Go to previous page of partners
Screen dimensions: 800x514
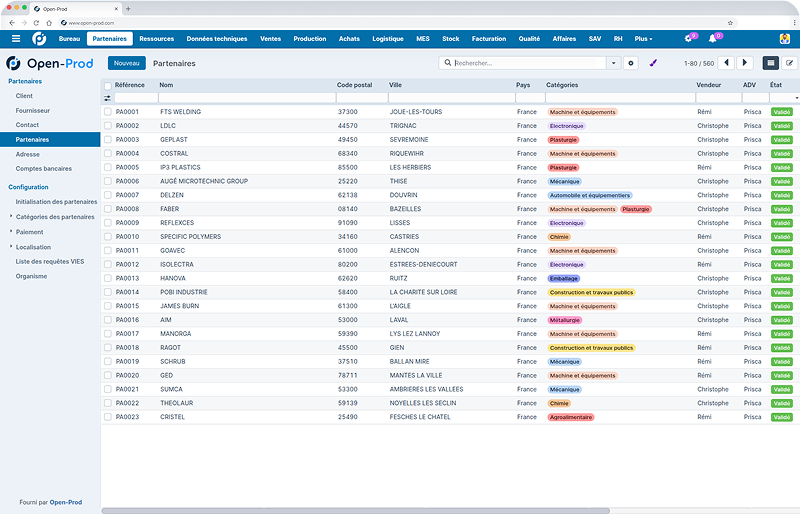(x=726, y=63)
